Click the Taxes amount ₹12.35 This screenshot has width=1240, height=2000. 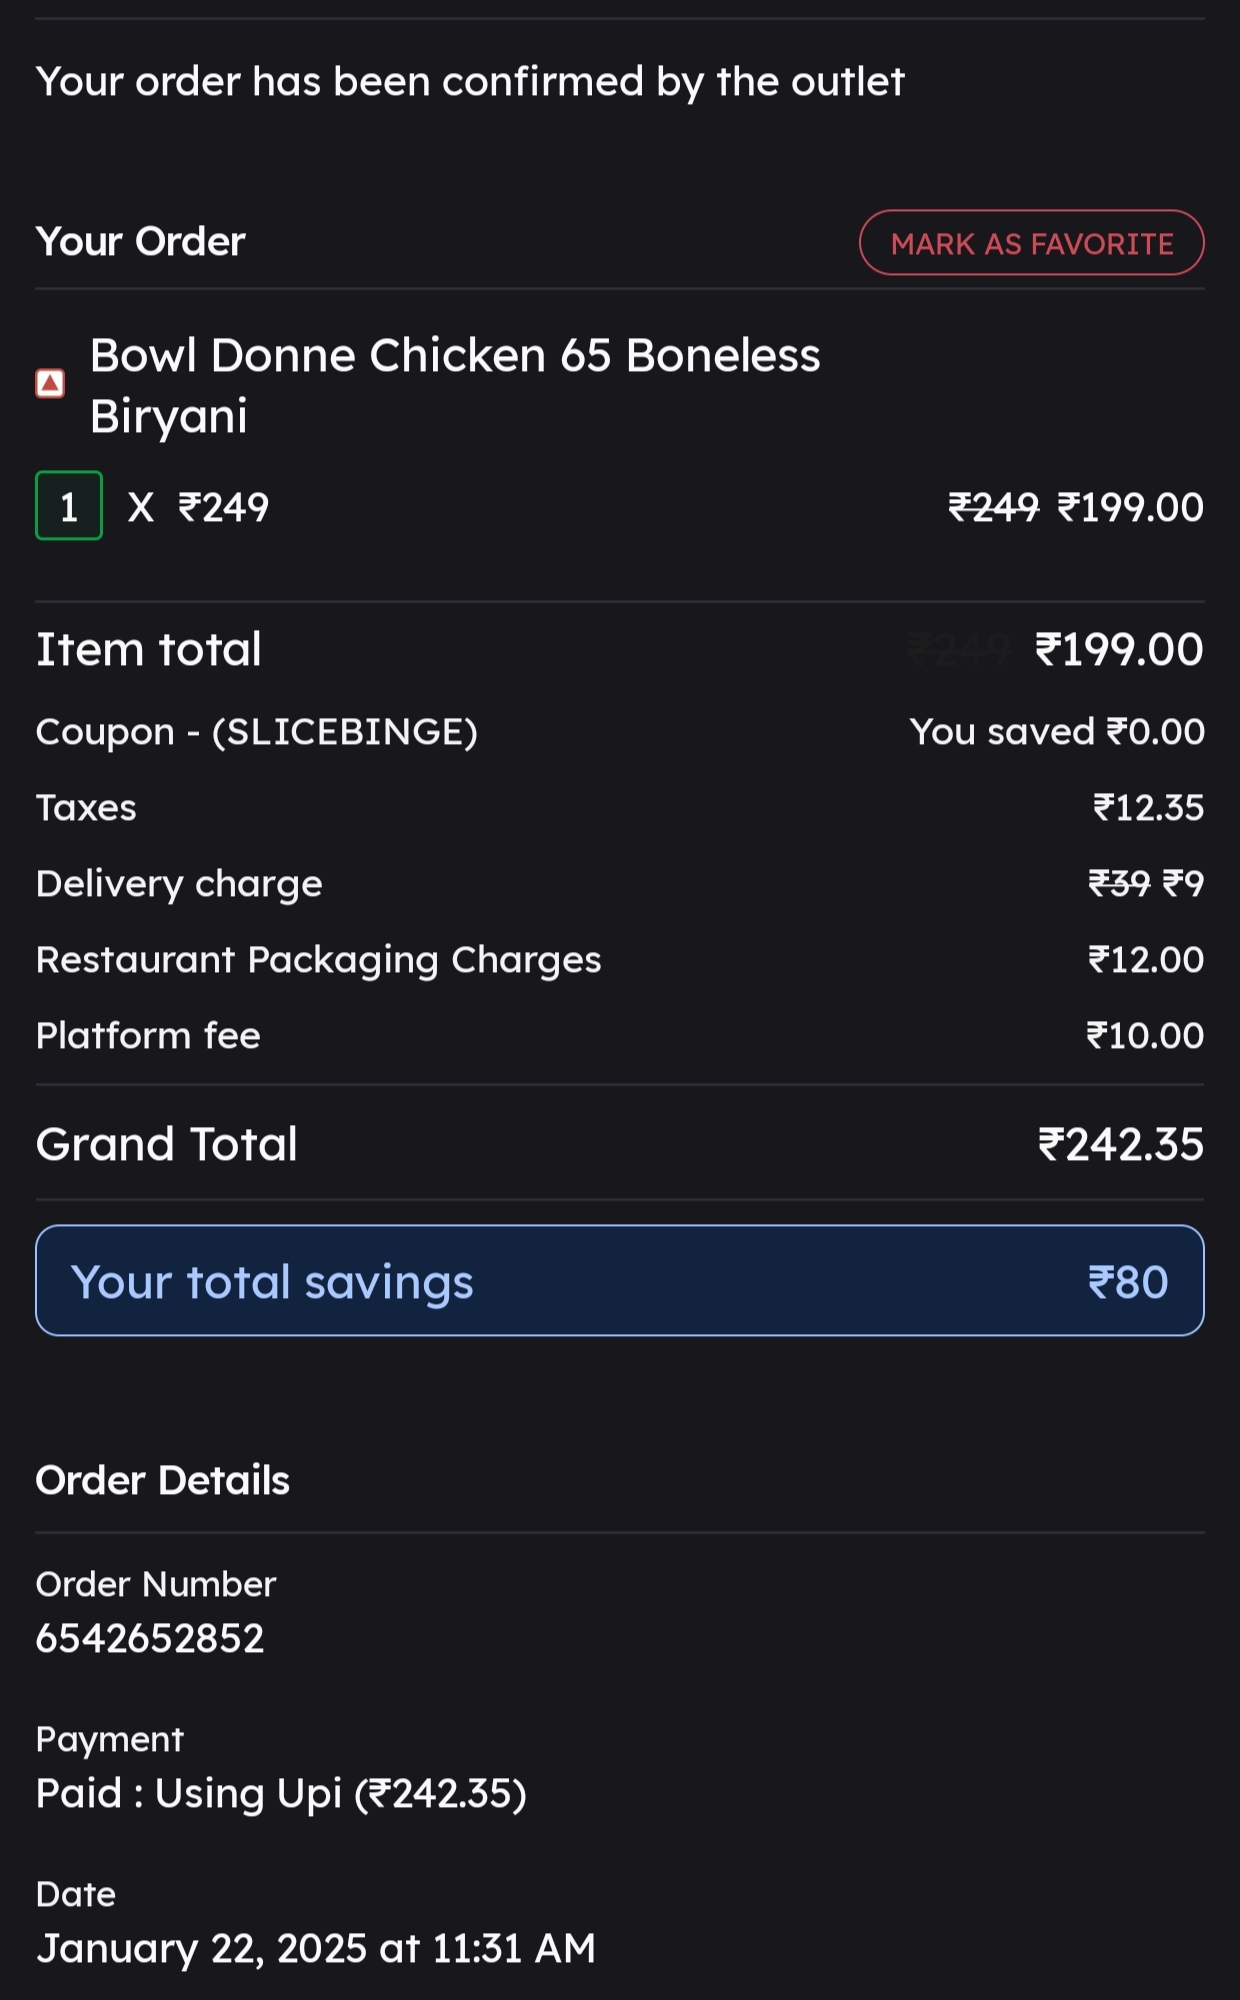(1148, 808)
